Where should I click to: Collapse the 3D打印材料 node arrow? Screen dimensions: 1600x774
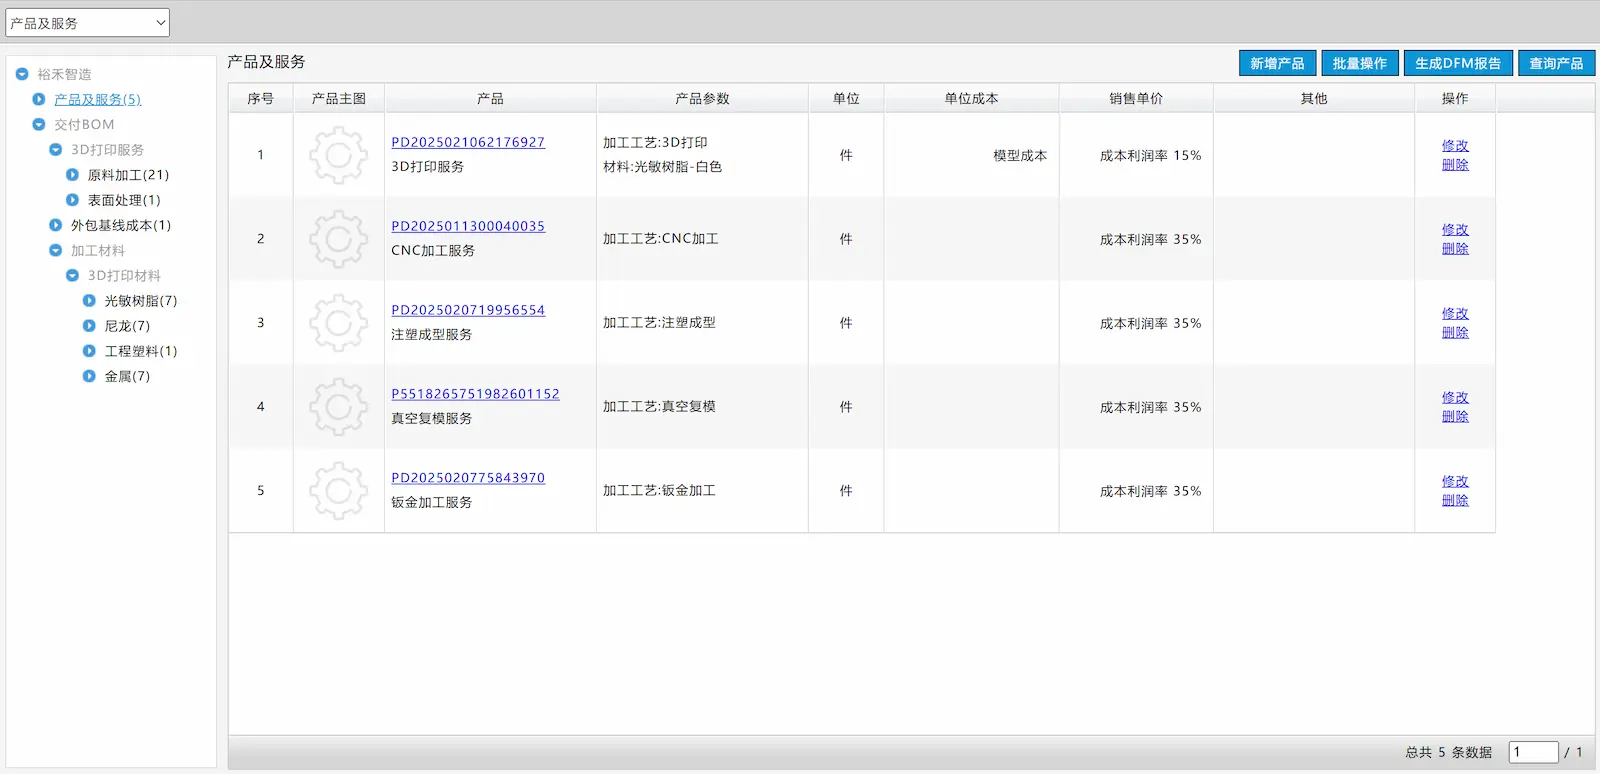[x=72, y=275]
